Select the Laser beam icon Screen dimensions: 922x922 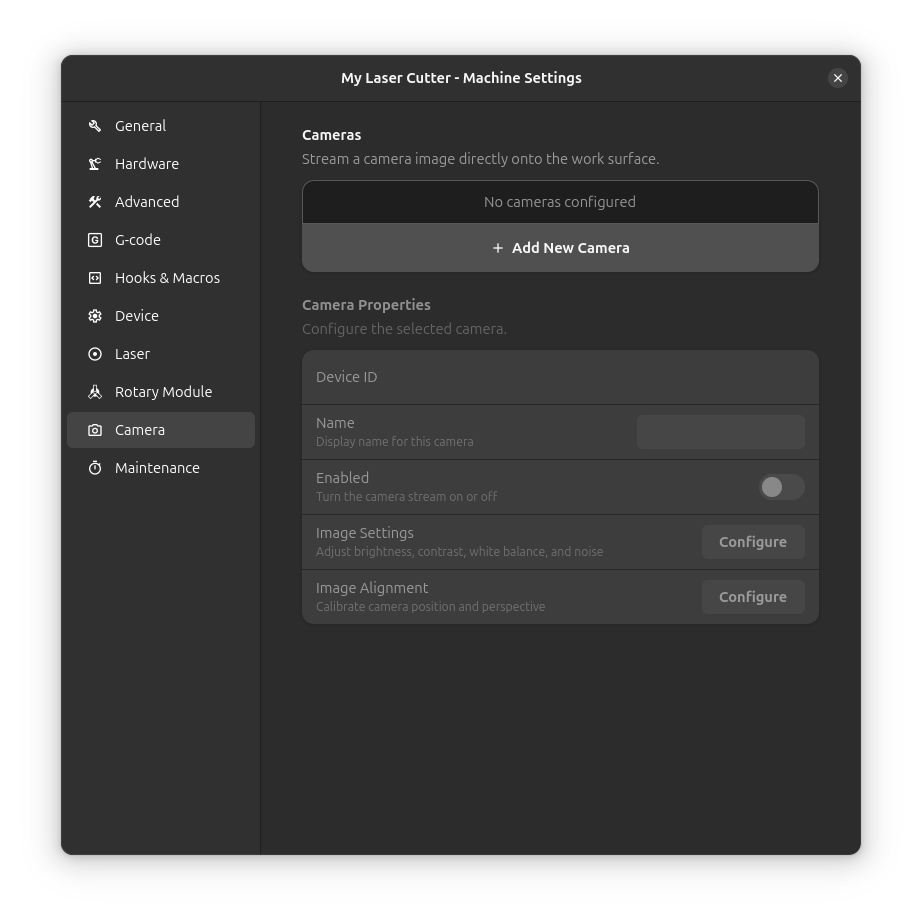(94, 354)
